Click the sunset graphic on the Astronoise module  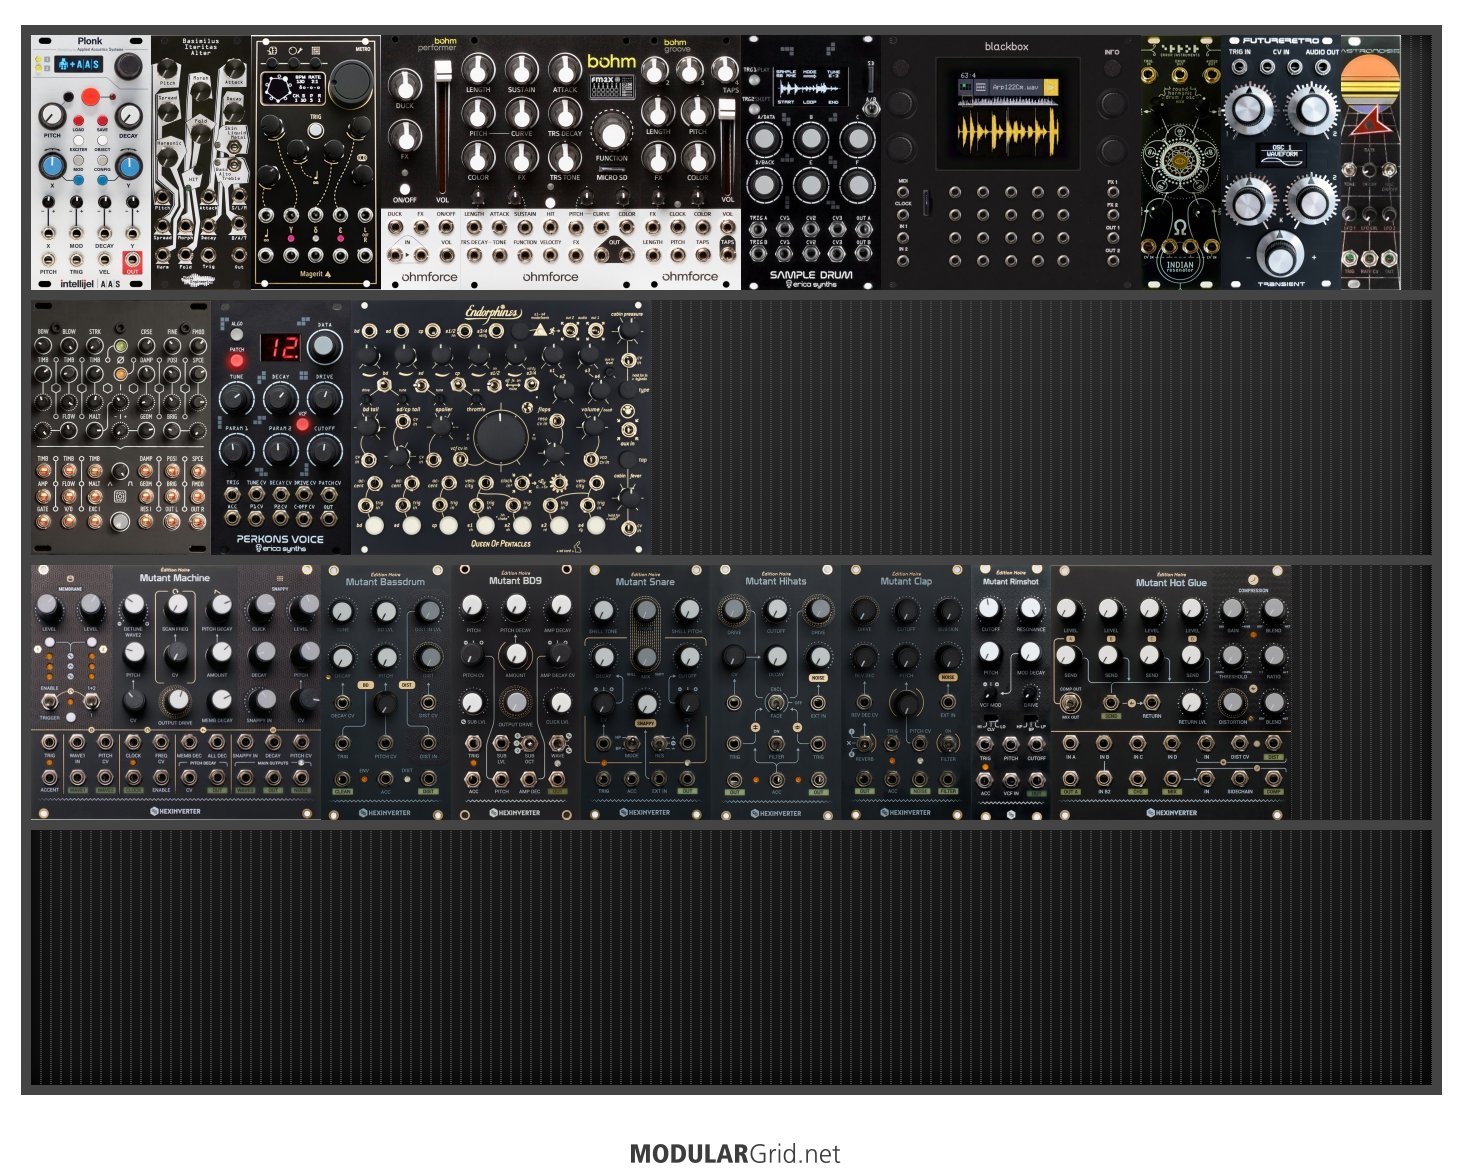point(1370,84)
